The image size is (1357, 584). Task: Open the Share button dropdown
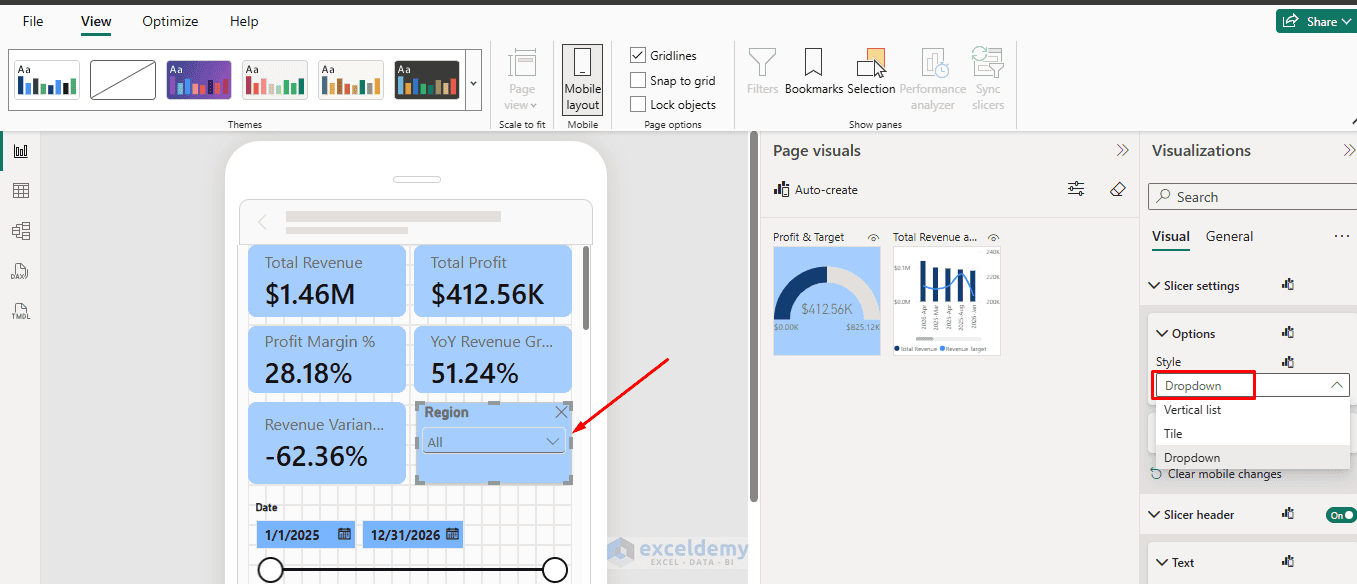pos(1316,21)
